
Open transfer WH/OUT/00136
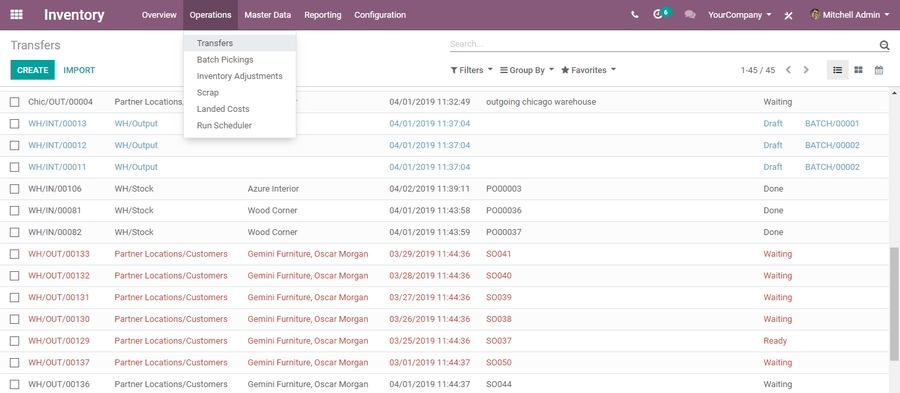59,384
